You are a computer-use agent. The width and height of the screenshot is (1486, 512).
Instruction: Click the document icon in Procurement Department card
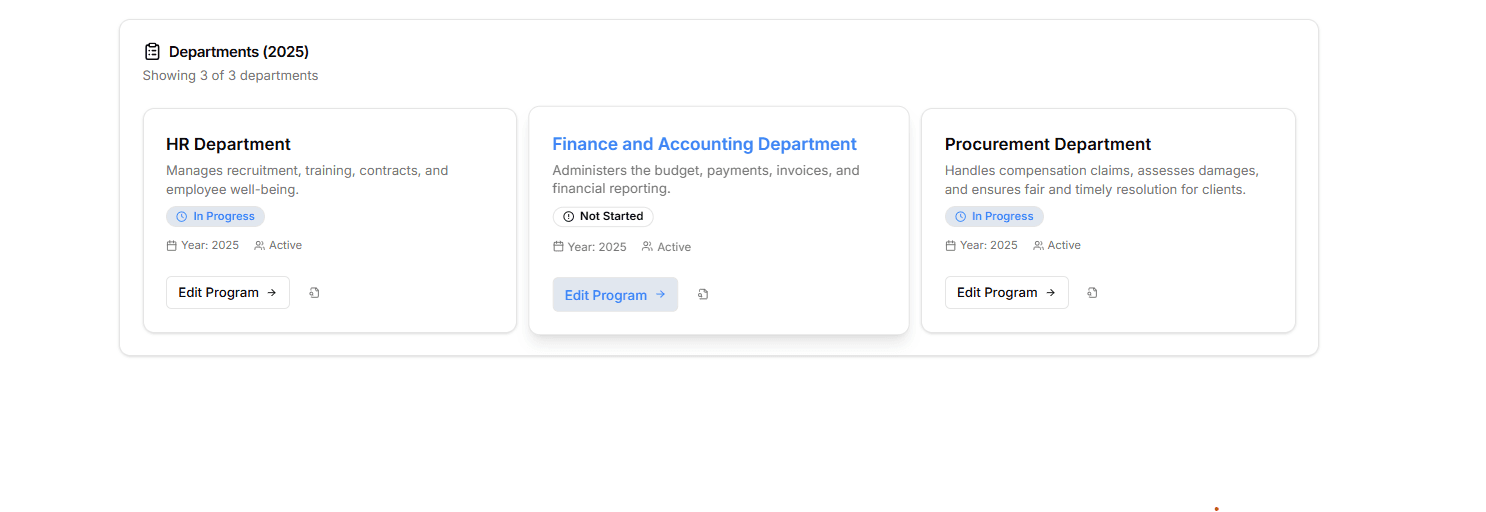pos(1092,293)
